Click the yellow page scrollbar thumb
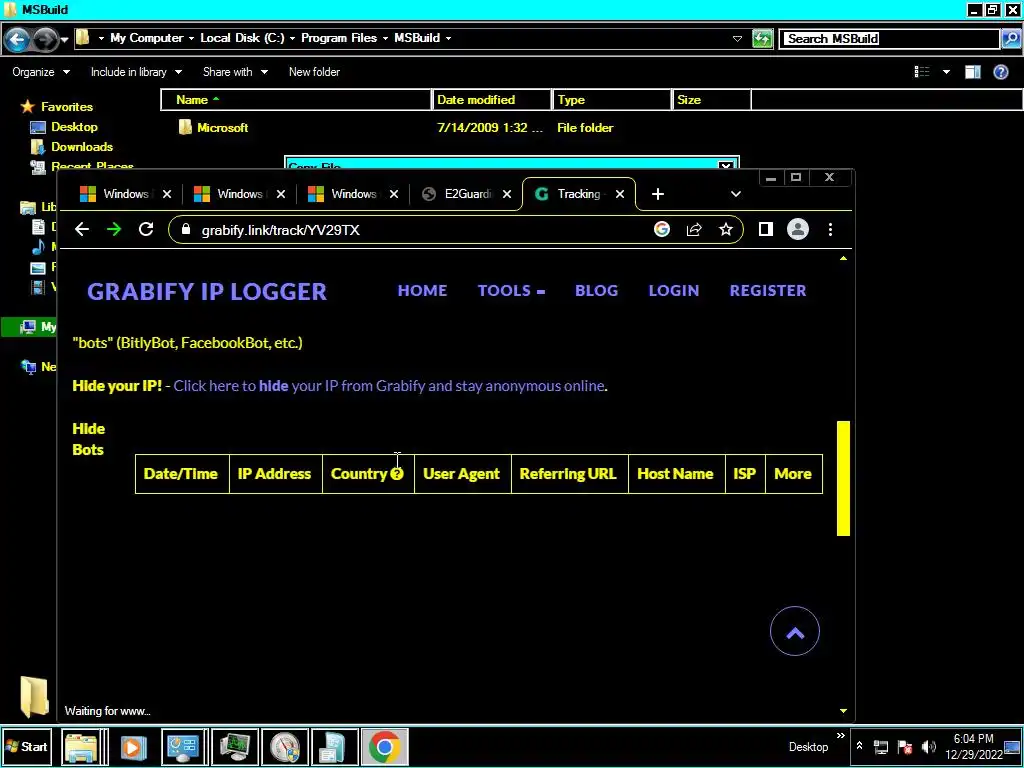Viewport: 1024px width, 768px height. click(x=843, y=478)
